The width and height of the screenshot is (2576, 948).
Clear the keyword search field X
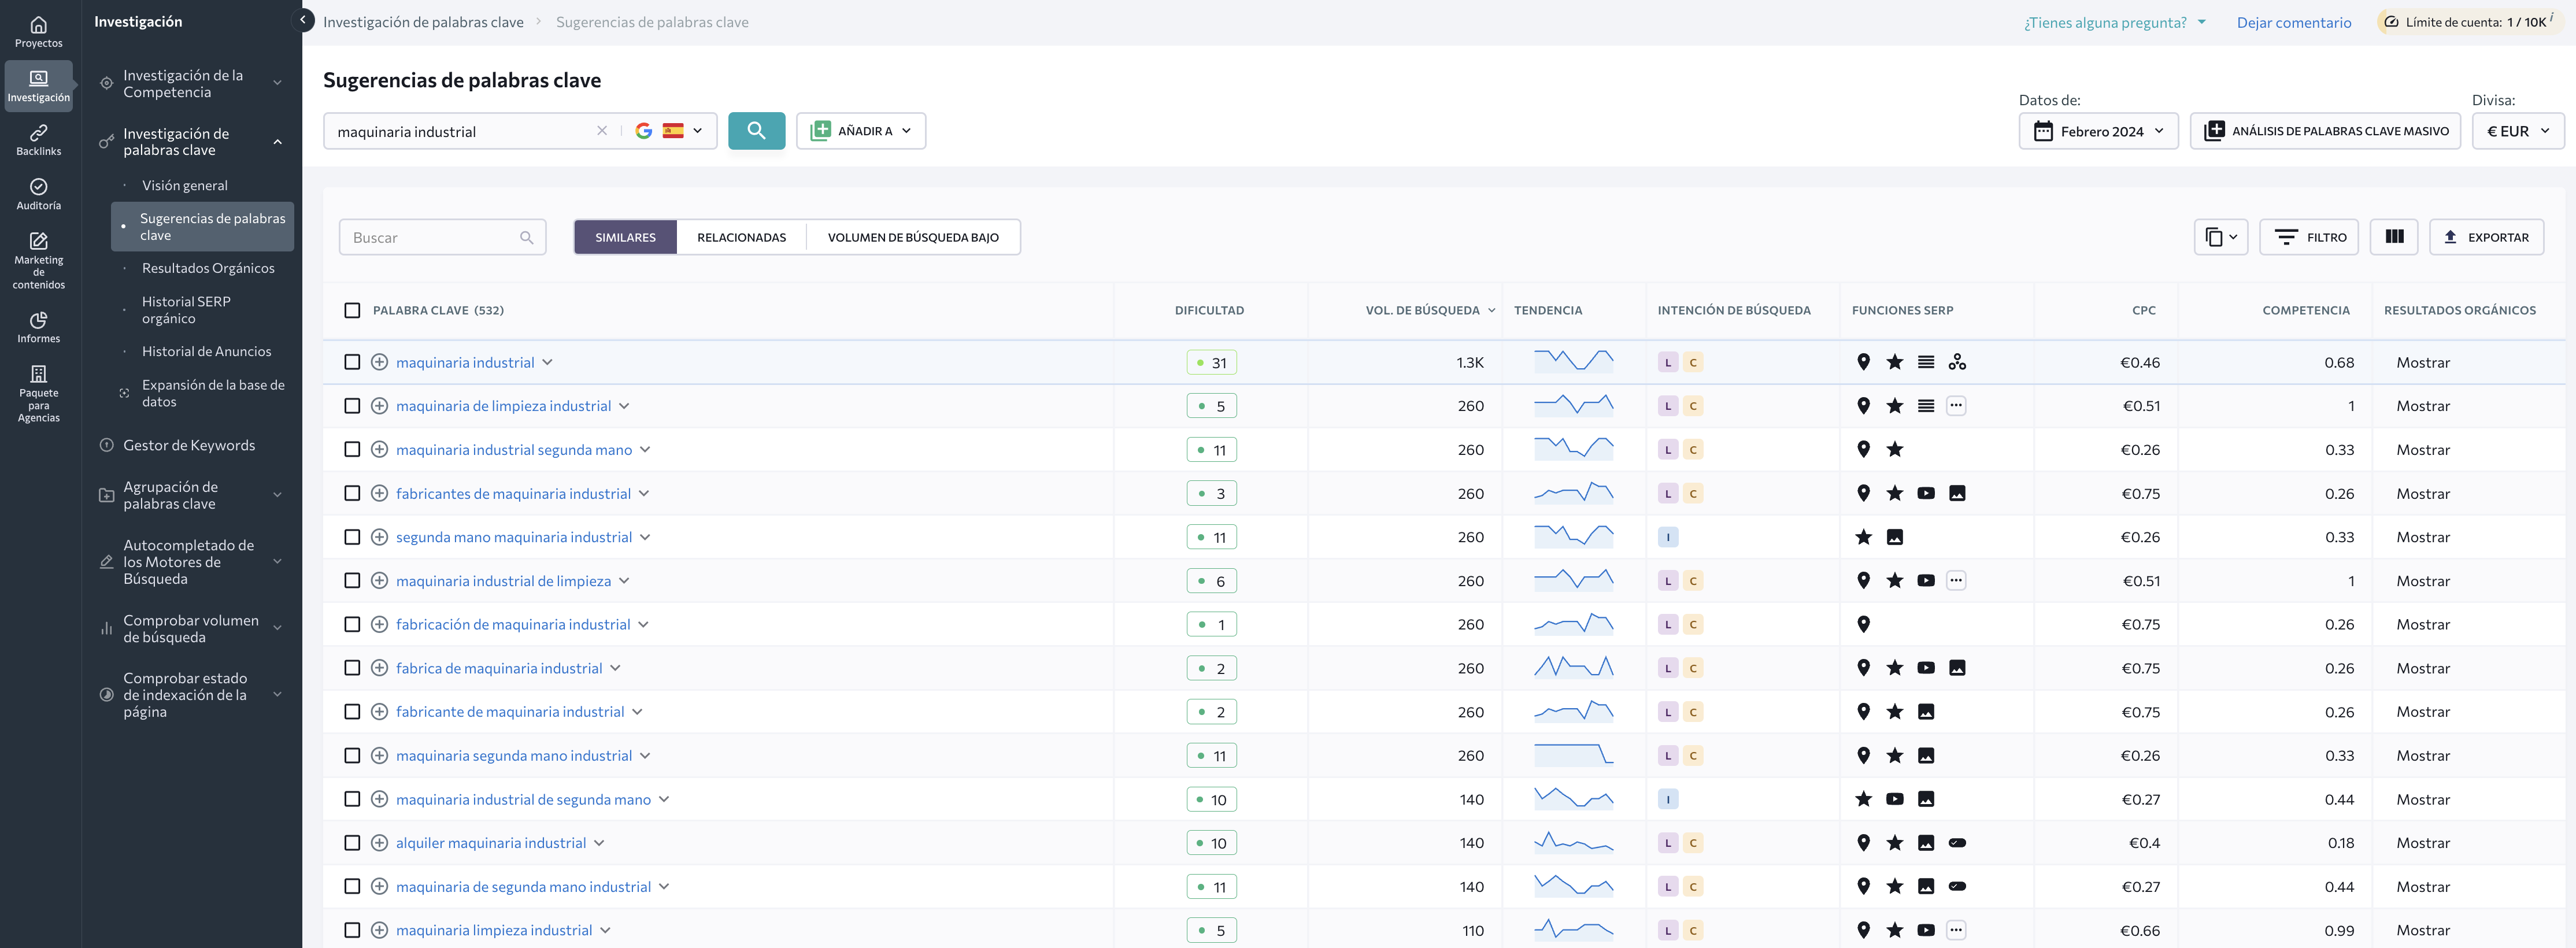[602, 131]
